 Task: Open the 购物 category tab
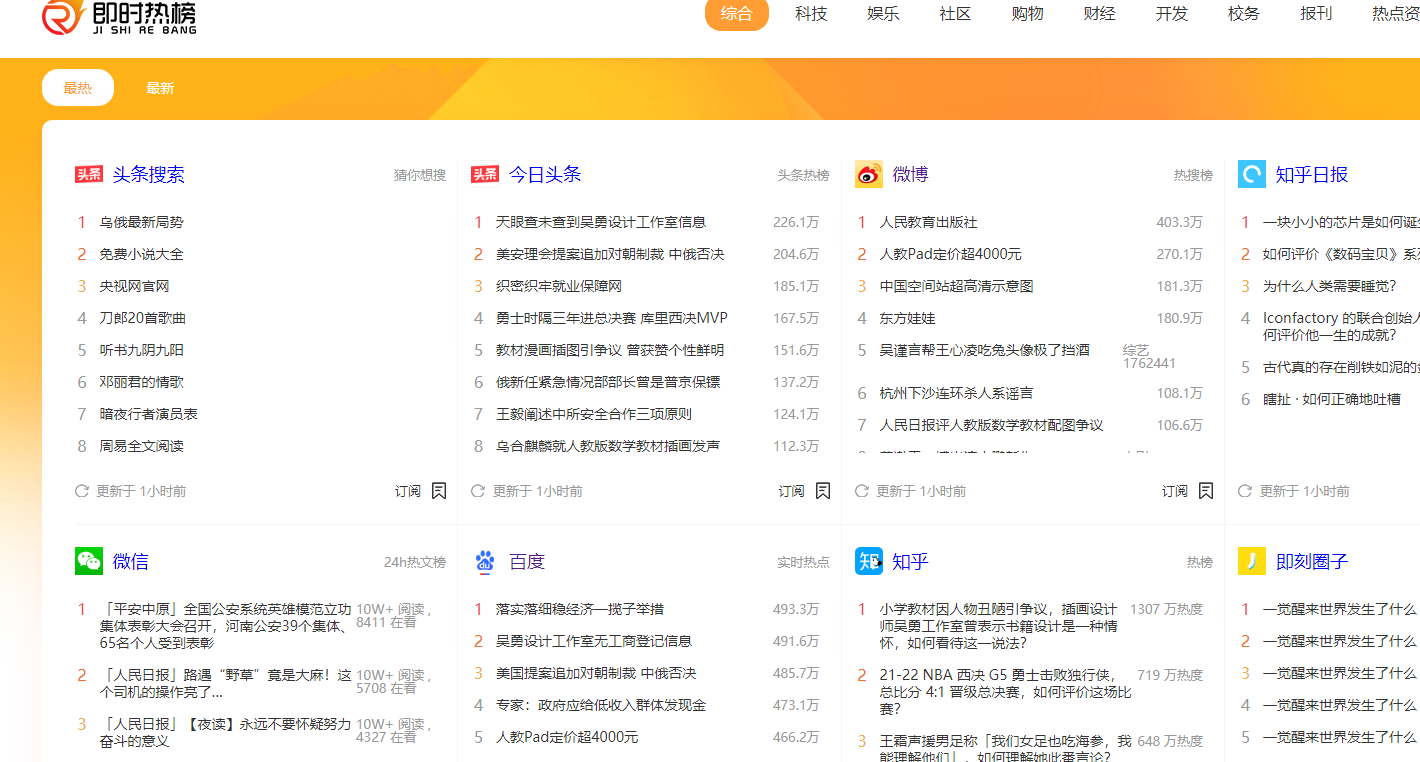tap(1027, 13)
